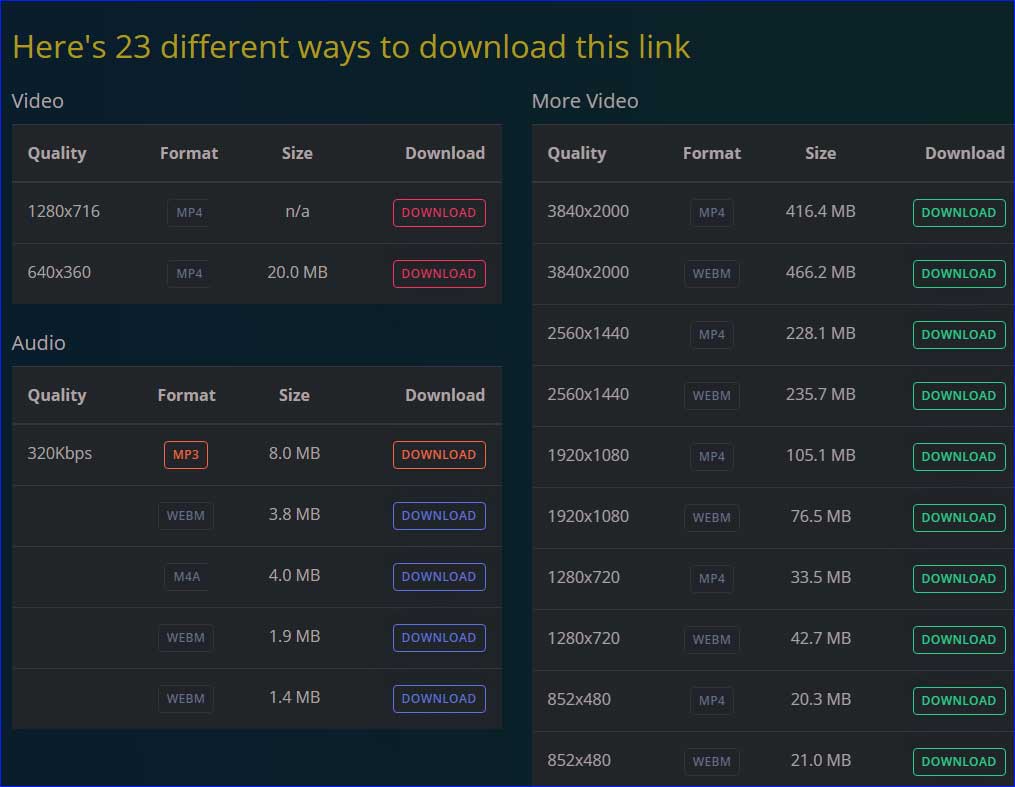
Task: Download the 1280x720 MP4 33.5 MB video
Action: tap(958, 579)
